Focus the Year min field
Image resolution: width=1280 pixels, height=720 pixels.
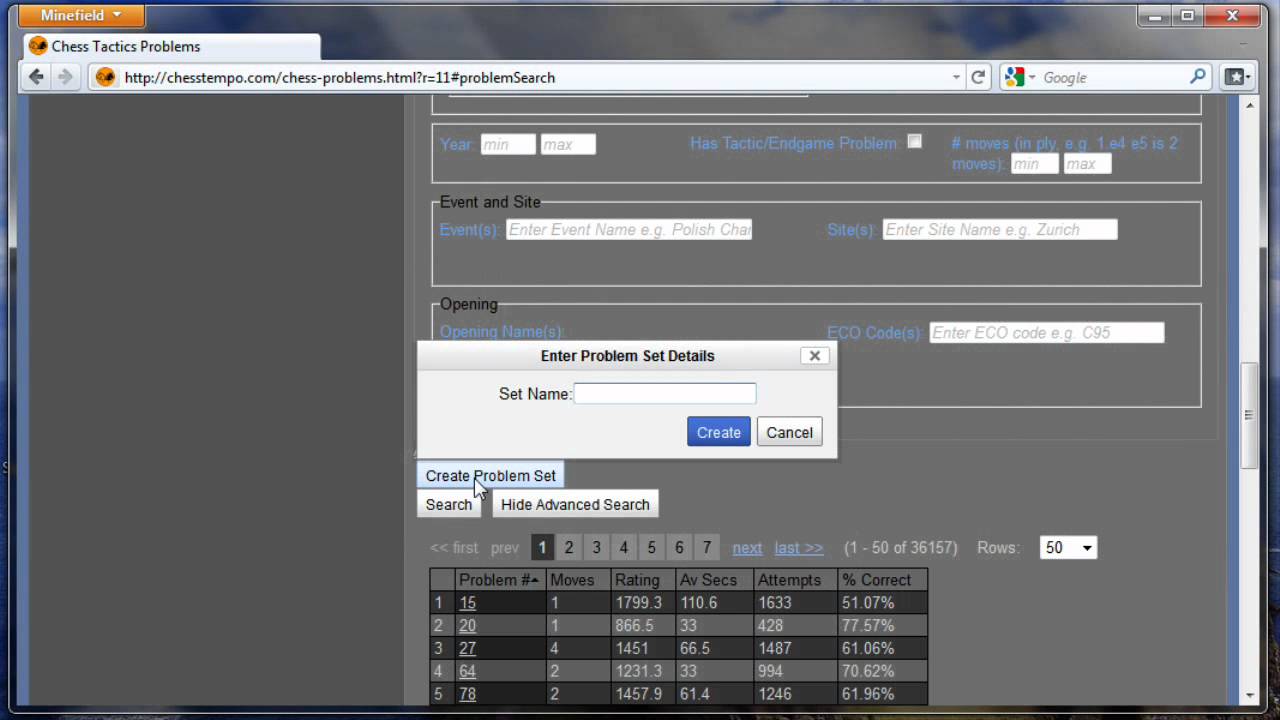click(x=508, y=144)
